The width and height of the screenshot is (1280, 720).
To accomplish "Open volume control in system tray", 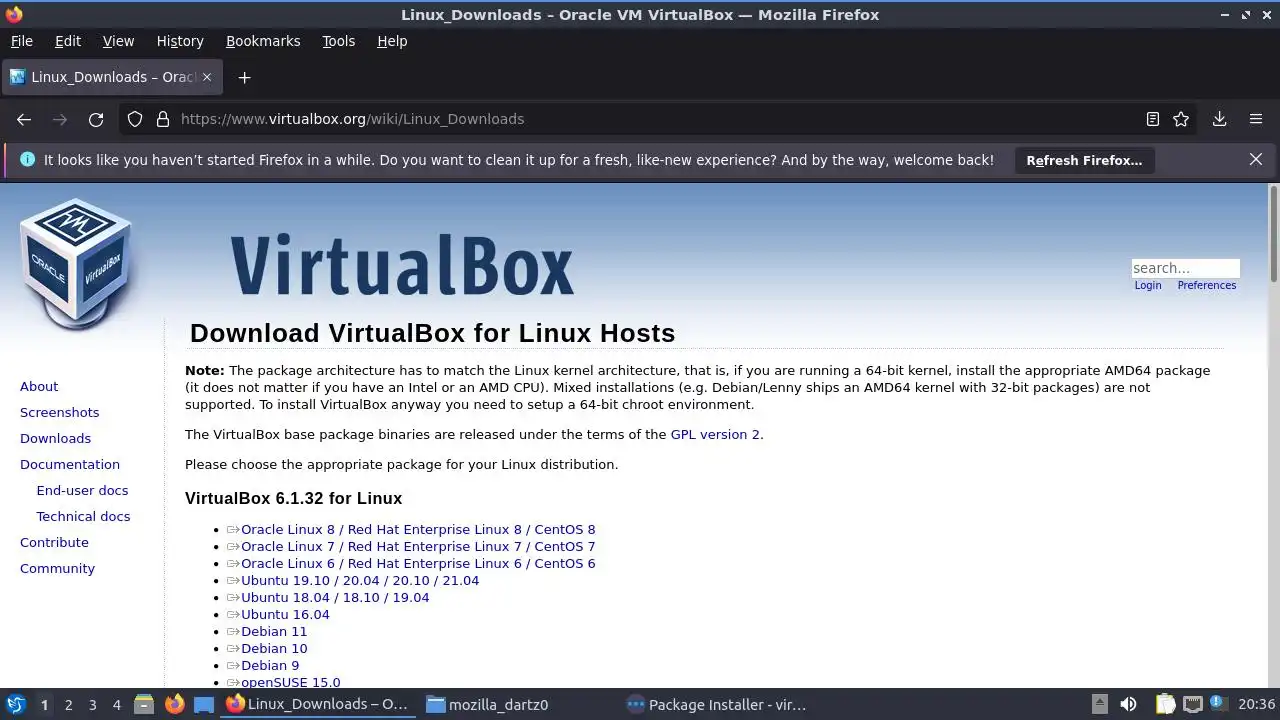I will 1128,704.
